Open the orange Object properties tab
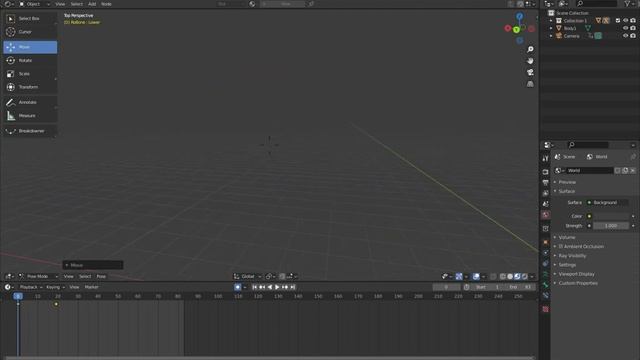This screenshot has width=640, height=360. pos(545,242)
